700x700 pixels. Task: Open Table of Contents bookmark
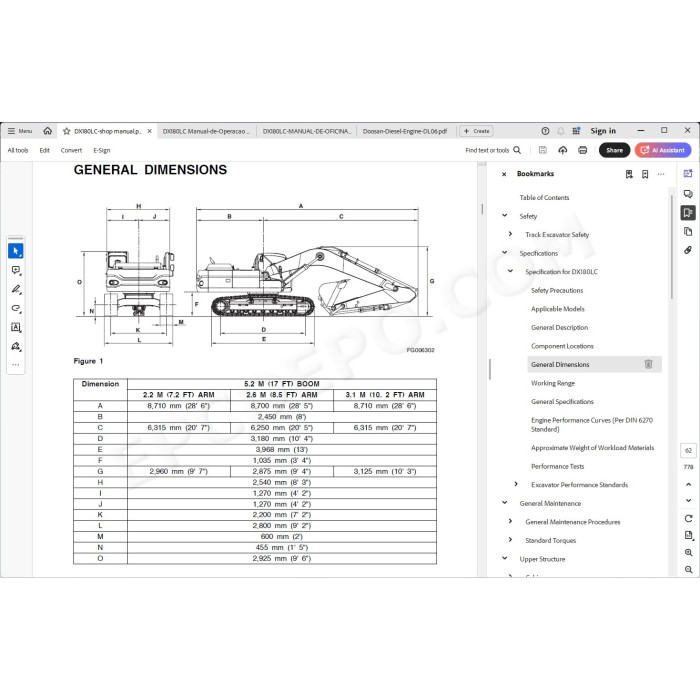(544, 197)
